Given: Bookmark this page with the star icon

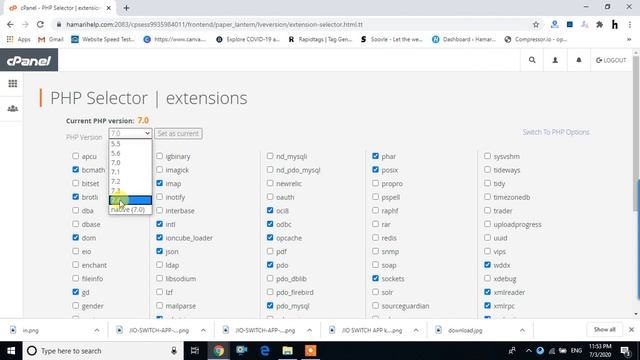Looking at the screenshot, I should click(536, 24).
